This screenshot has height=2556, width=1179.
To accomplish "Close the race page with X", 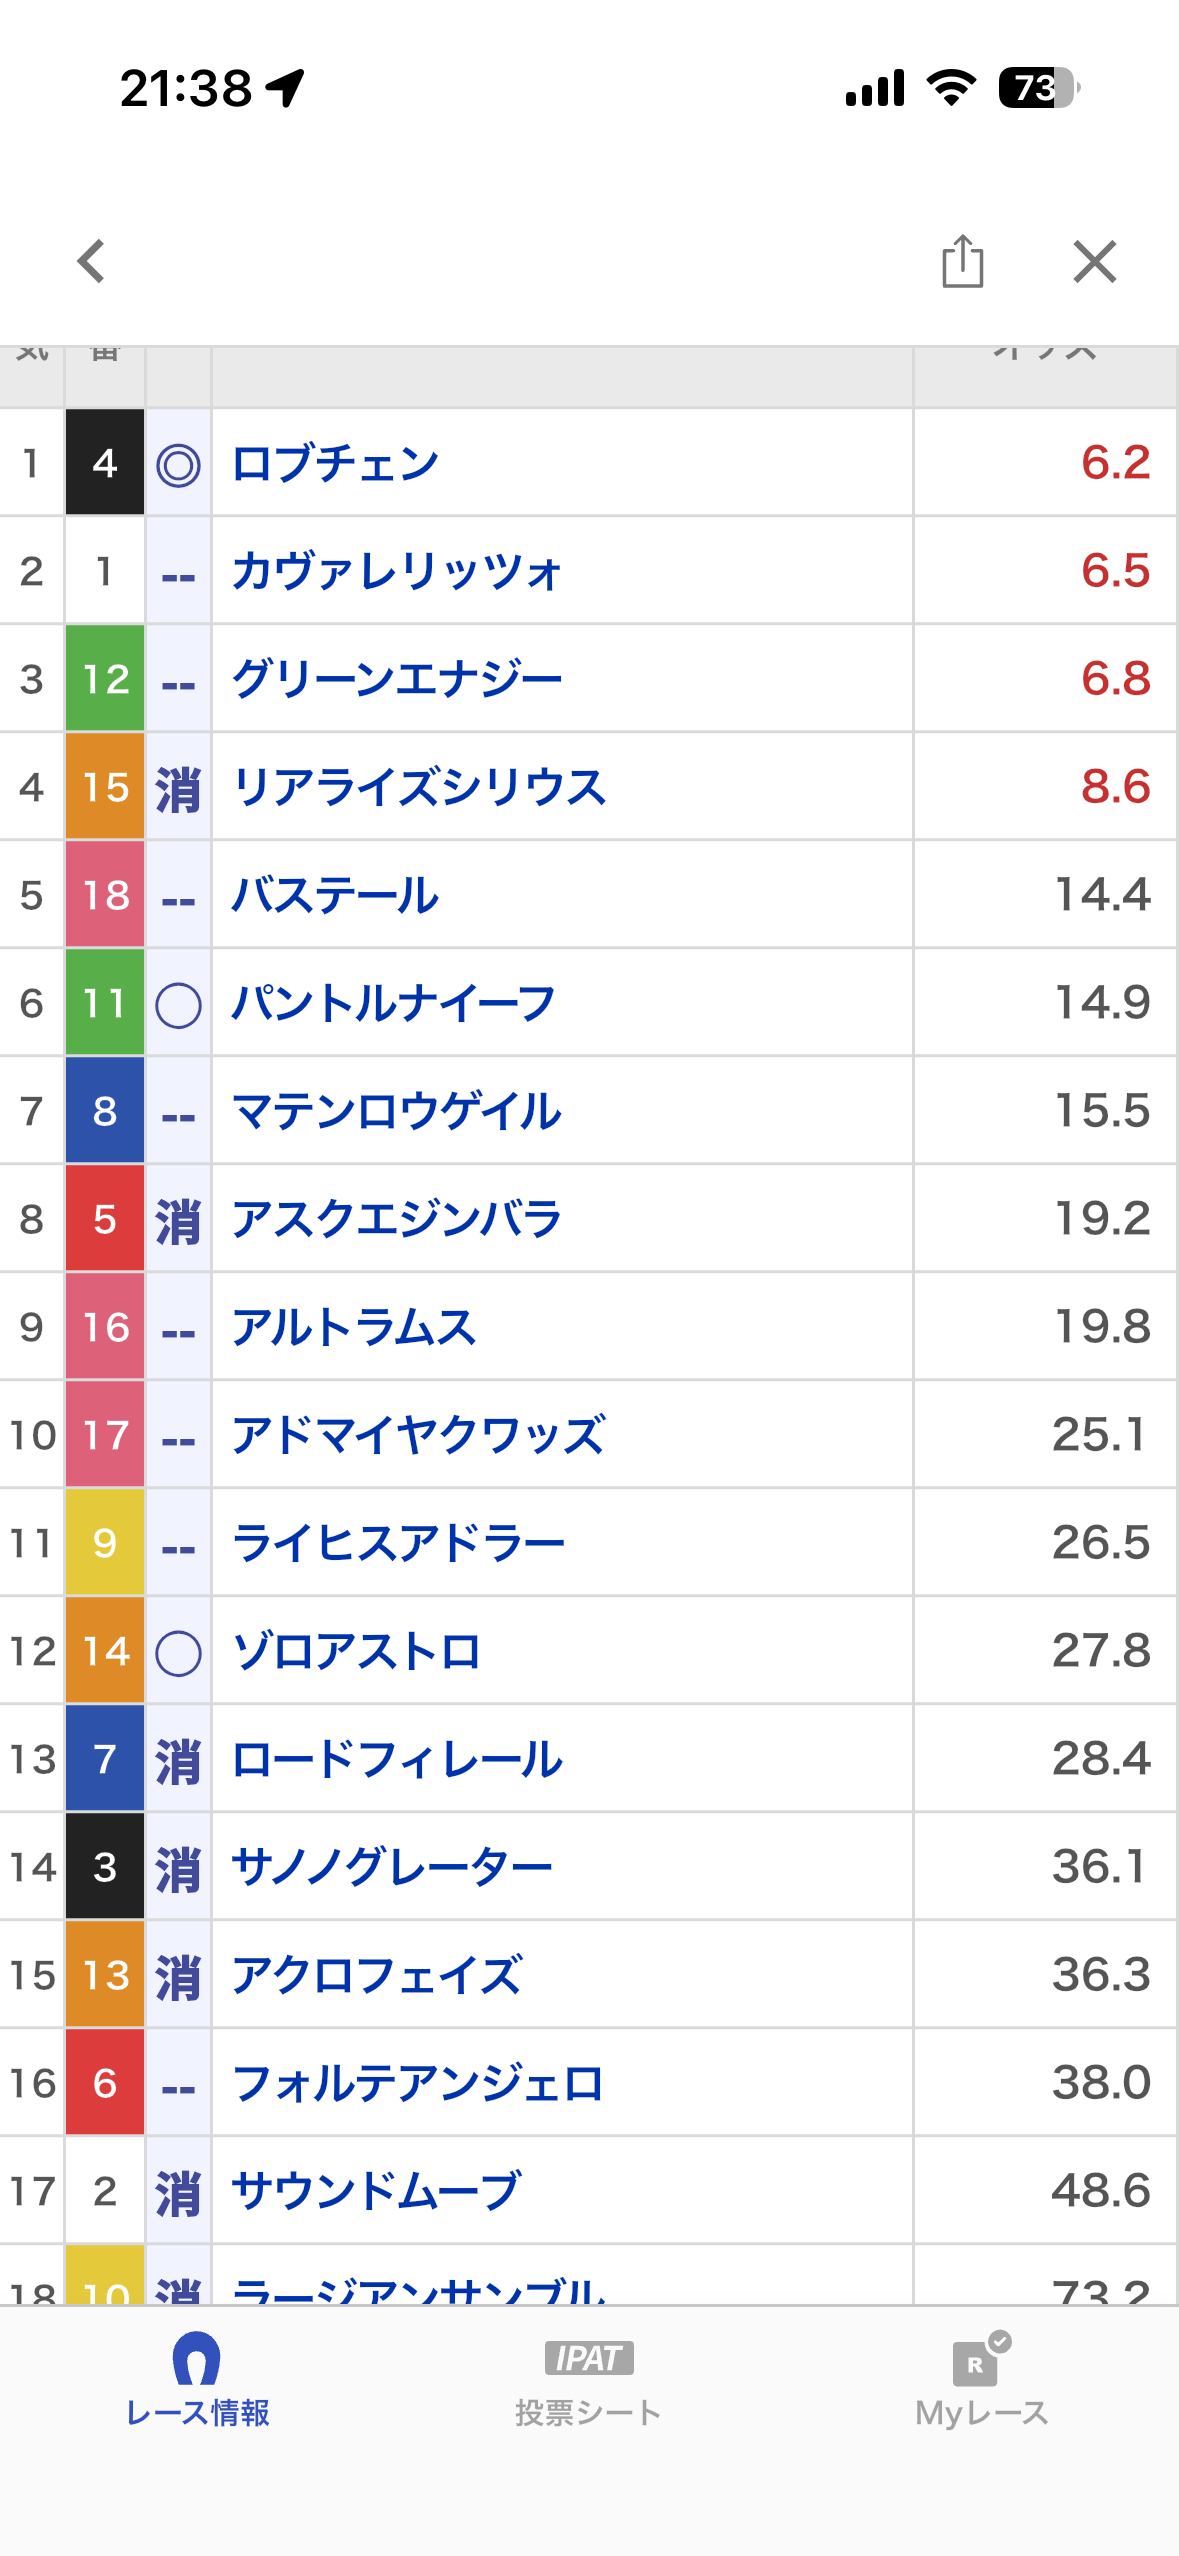I will pos(1094,262).
